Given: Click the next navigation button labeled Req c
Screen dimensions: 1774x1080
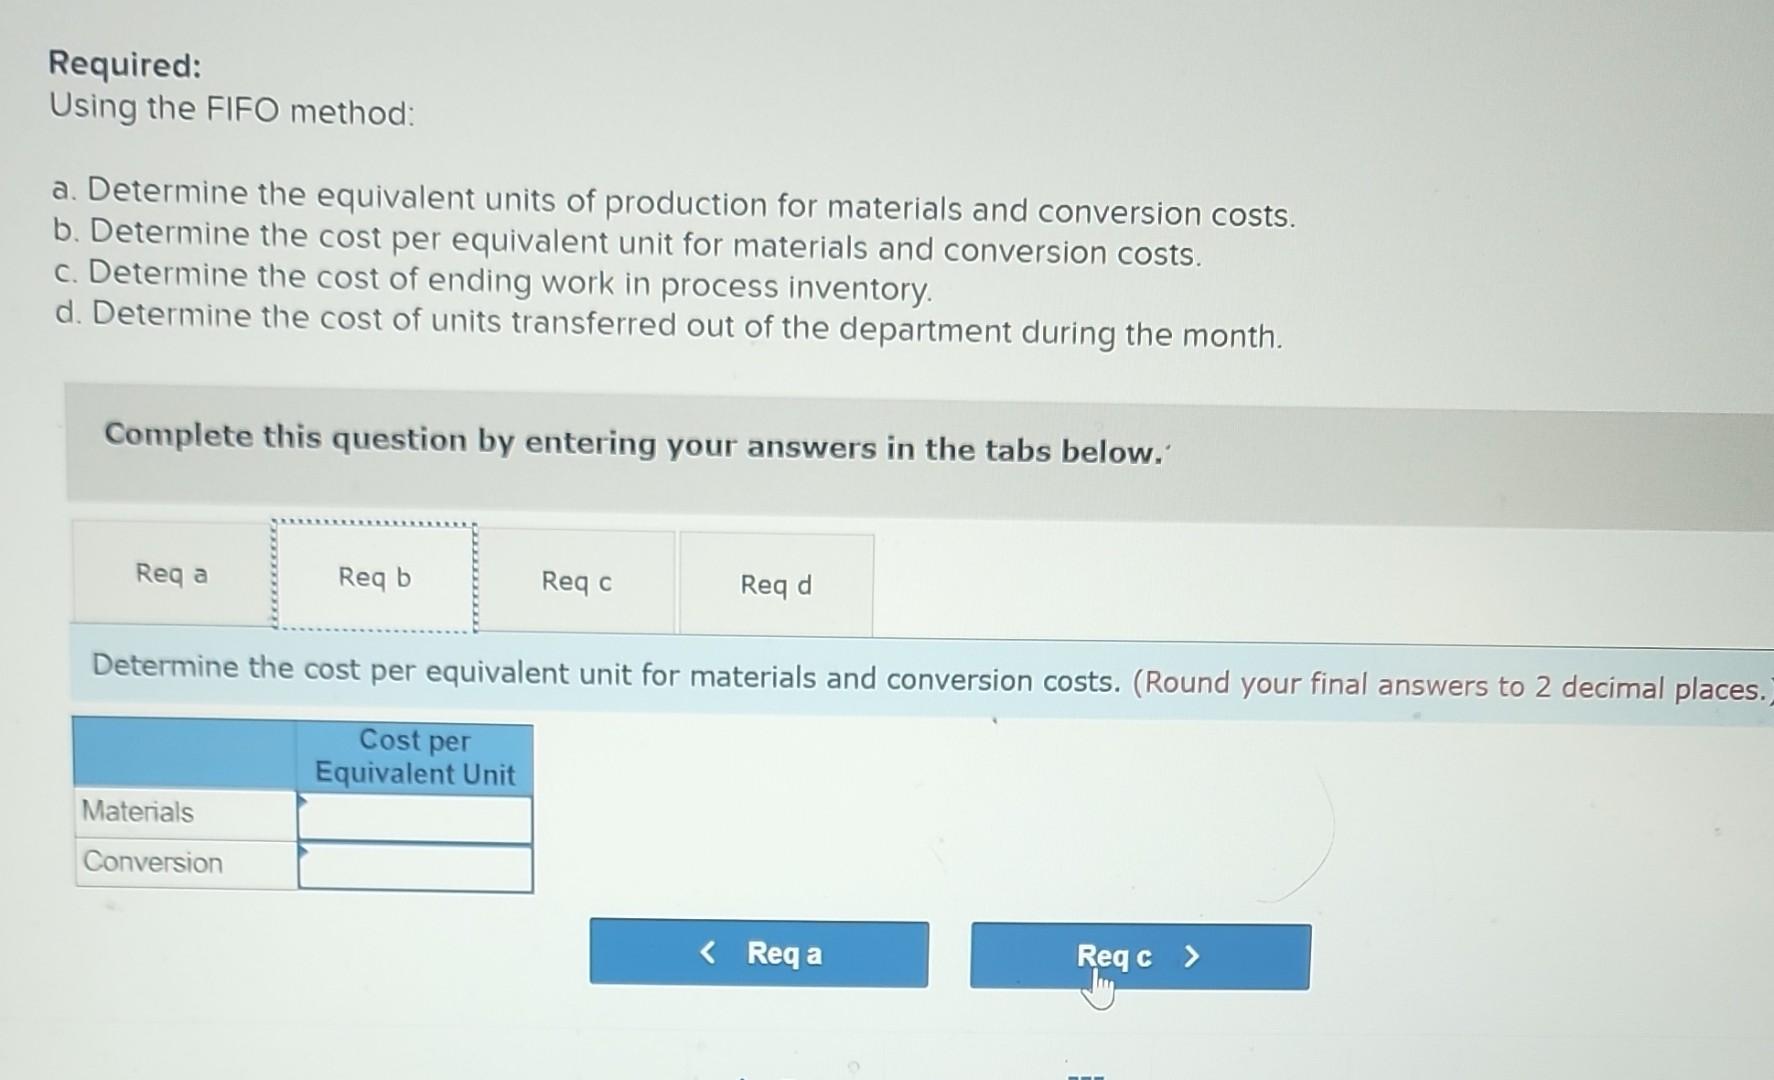Looking at the screenshot, I should pyautogui.click(x=1140, y=957).
